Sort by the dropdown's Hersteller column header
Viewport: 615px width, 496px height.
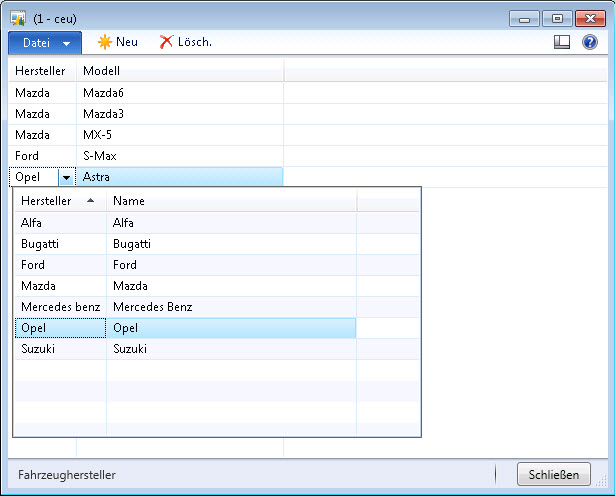coord(59,201)
